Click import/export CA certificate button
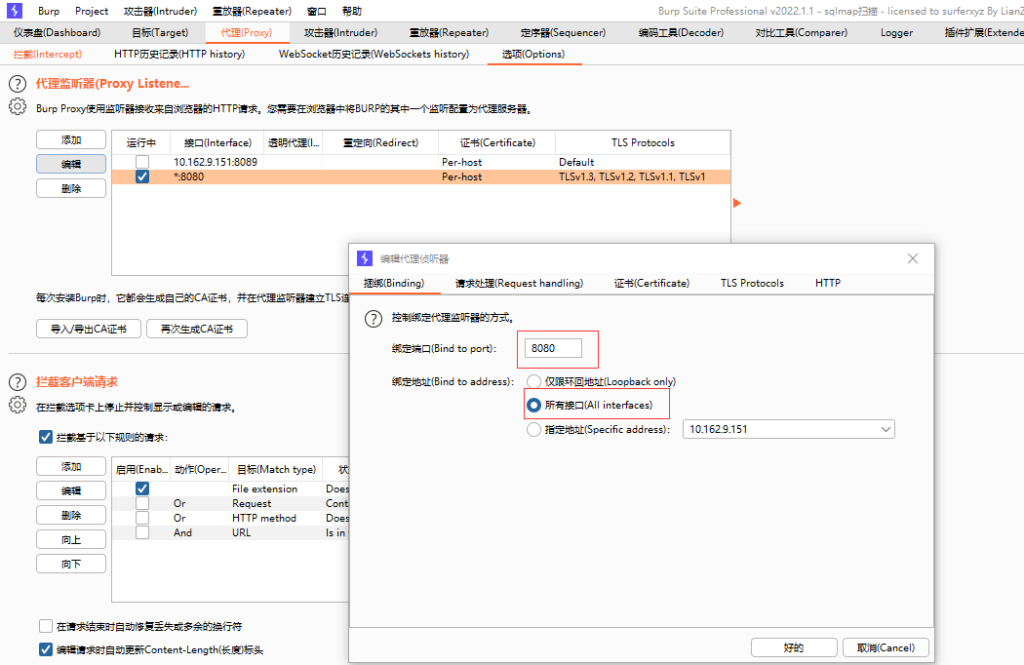Image resolution: width=1024 pixels, height=665 pixels. [89, 329]
